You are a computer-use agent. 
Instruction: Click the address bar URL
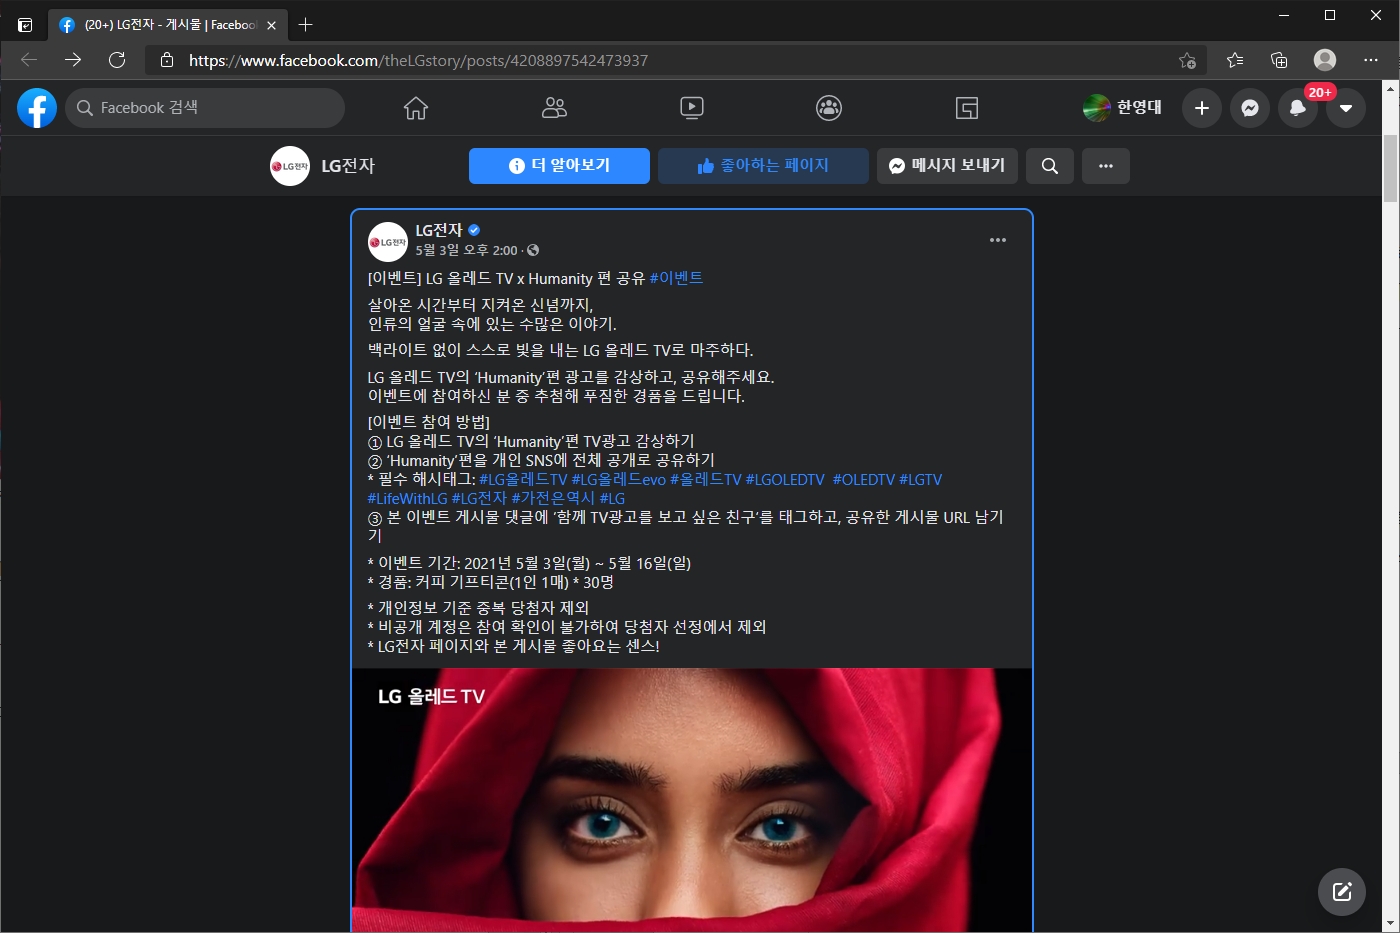point(419,60)
